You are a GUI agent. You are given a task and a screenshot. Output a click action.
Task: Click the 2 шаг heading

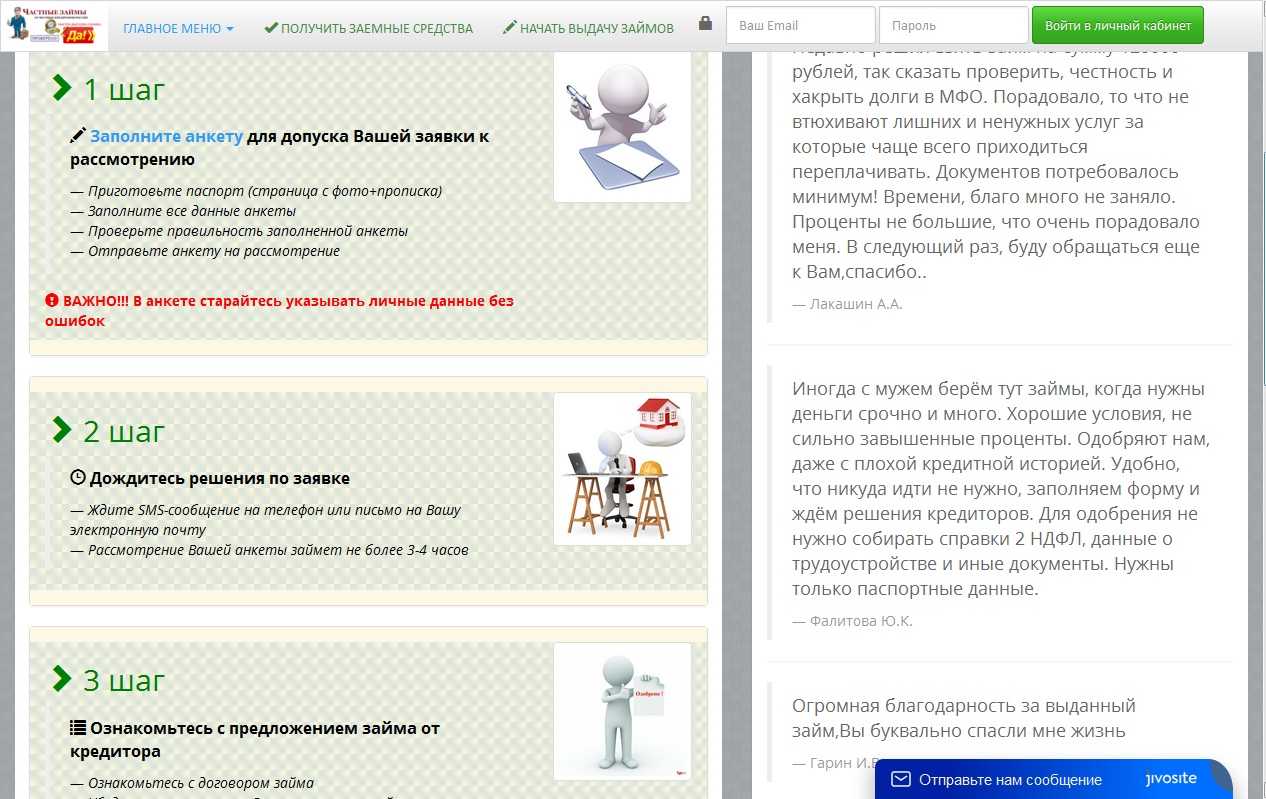pyautogui.click(x=124, y=431)
